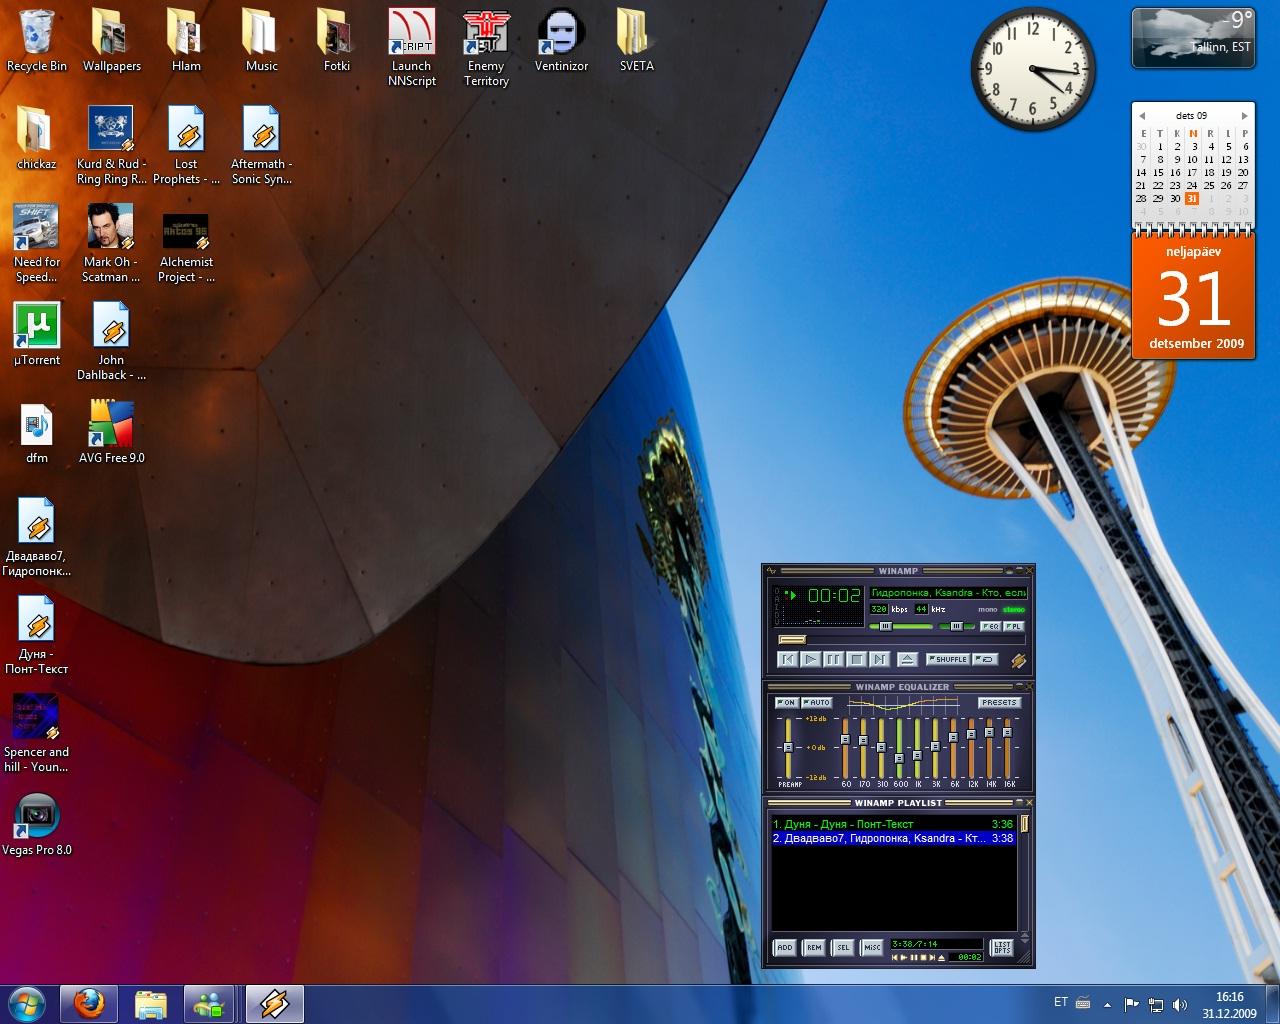Screen dimensions: 1280x1024
Task: Click the Launch NNScript shortcut
Action: (412, 48)
